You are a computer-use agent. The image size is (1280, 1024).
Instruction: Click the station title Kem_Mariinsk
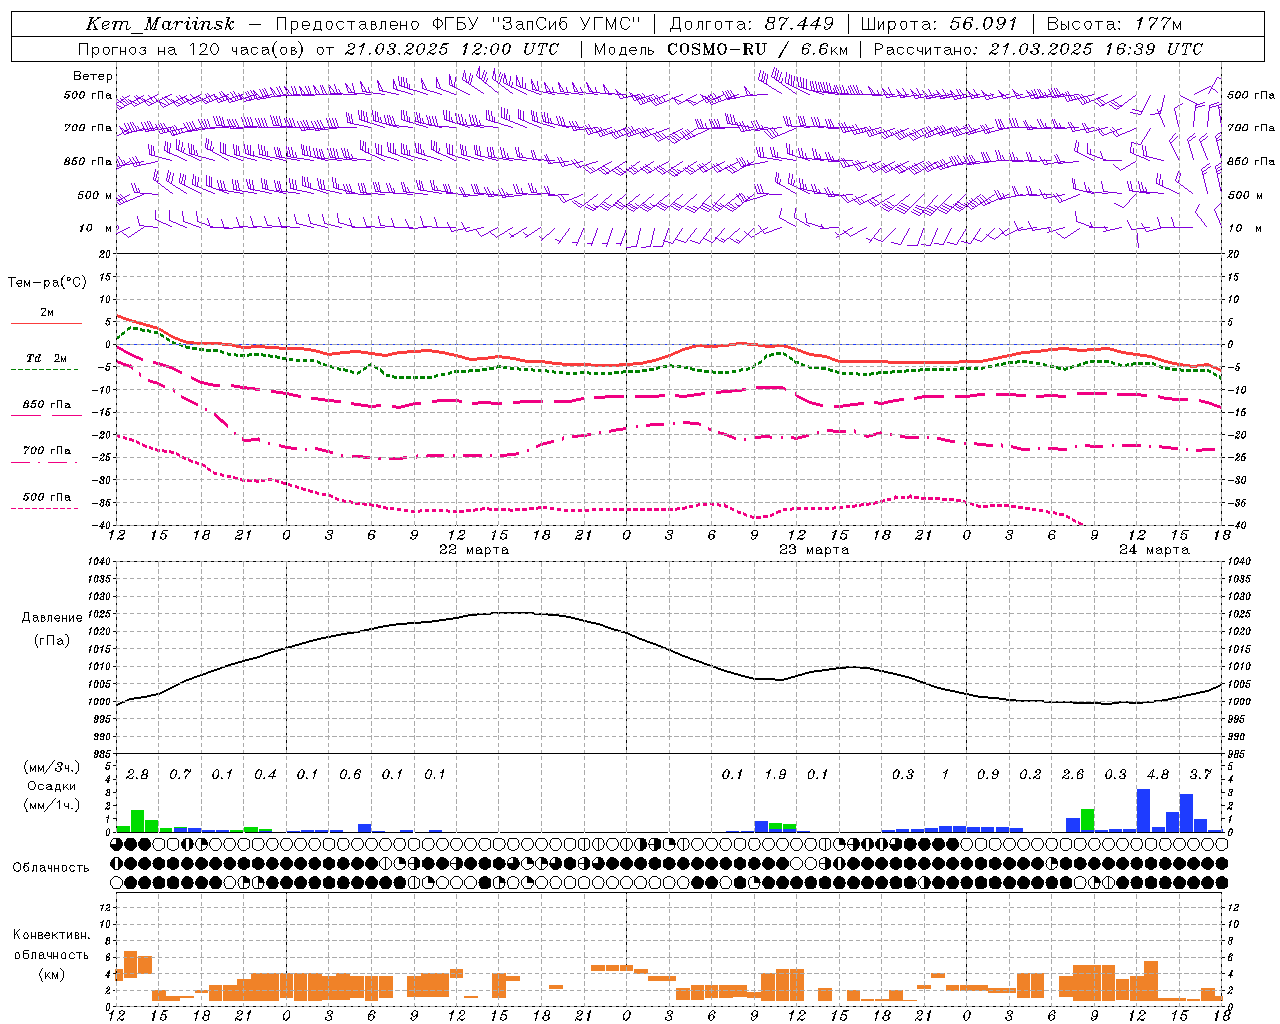(160, 24)
